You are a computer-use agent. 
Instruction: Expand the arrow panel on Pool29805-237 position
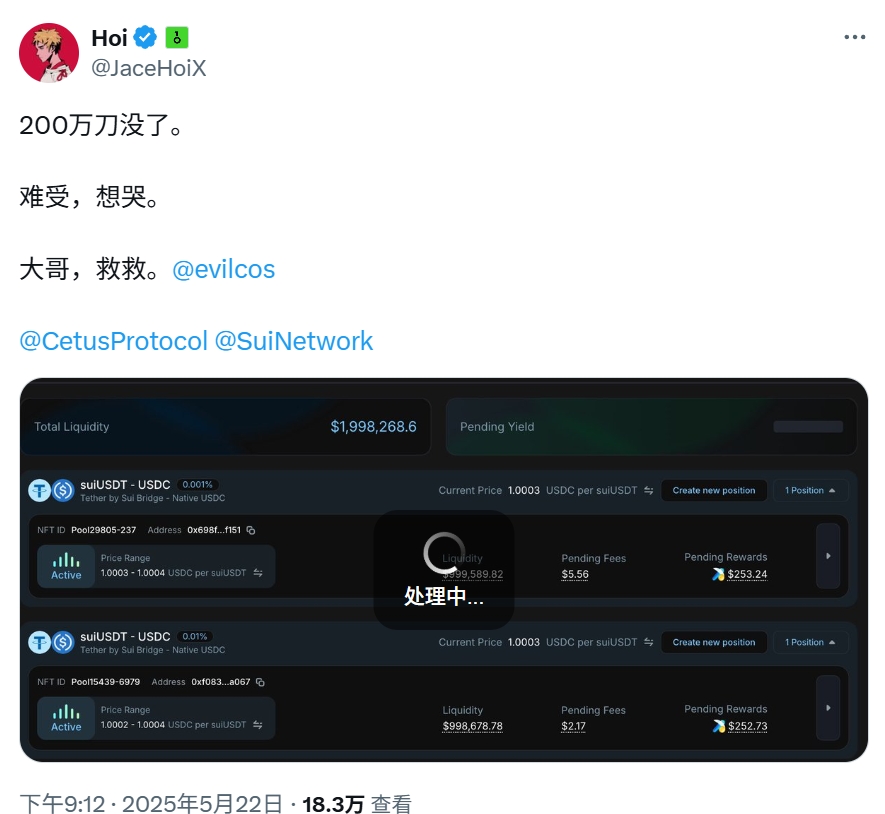click(828, 556)
